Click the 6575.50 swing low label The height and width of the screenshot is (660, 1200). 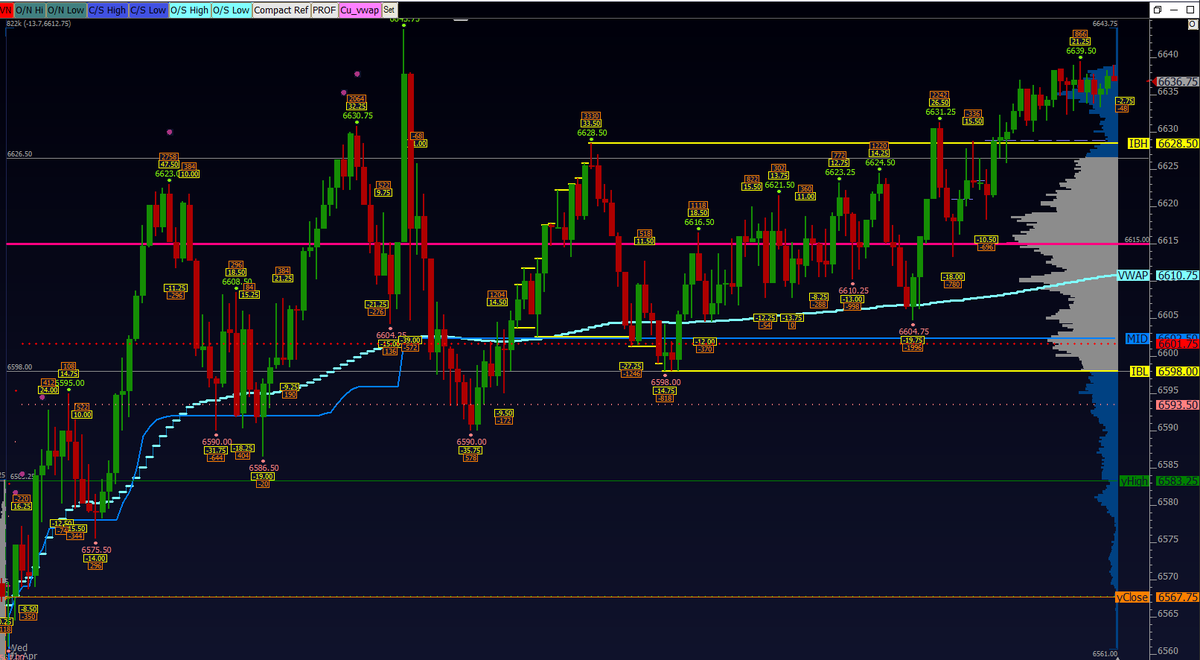coord(96,549)
